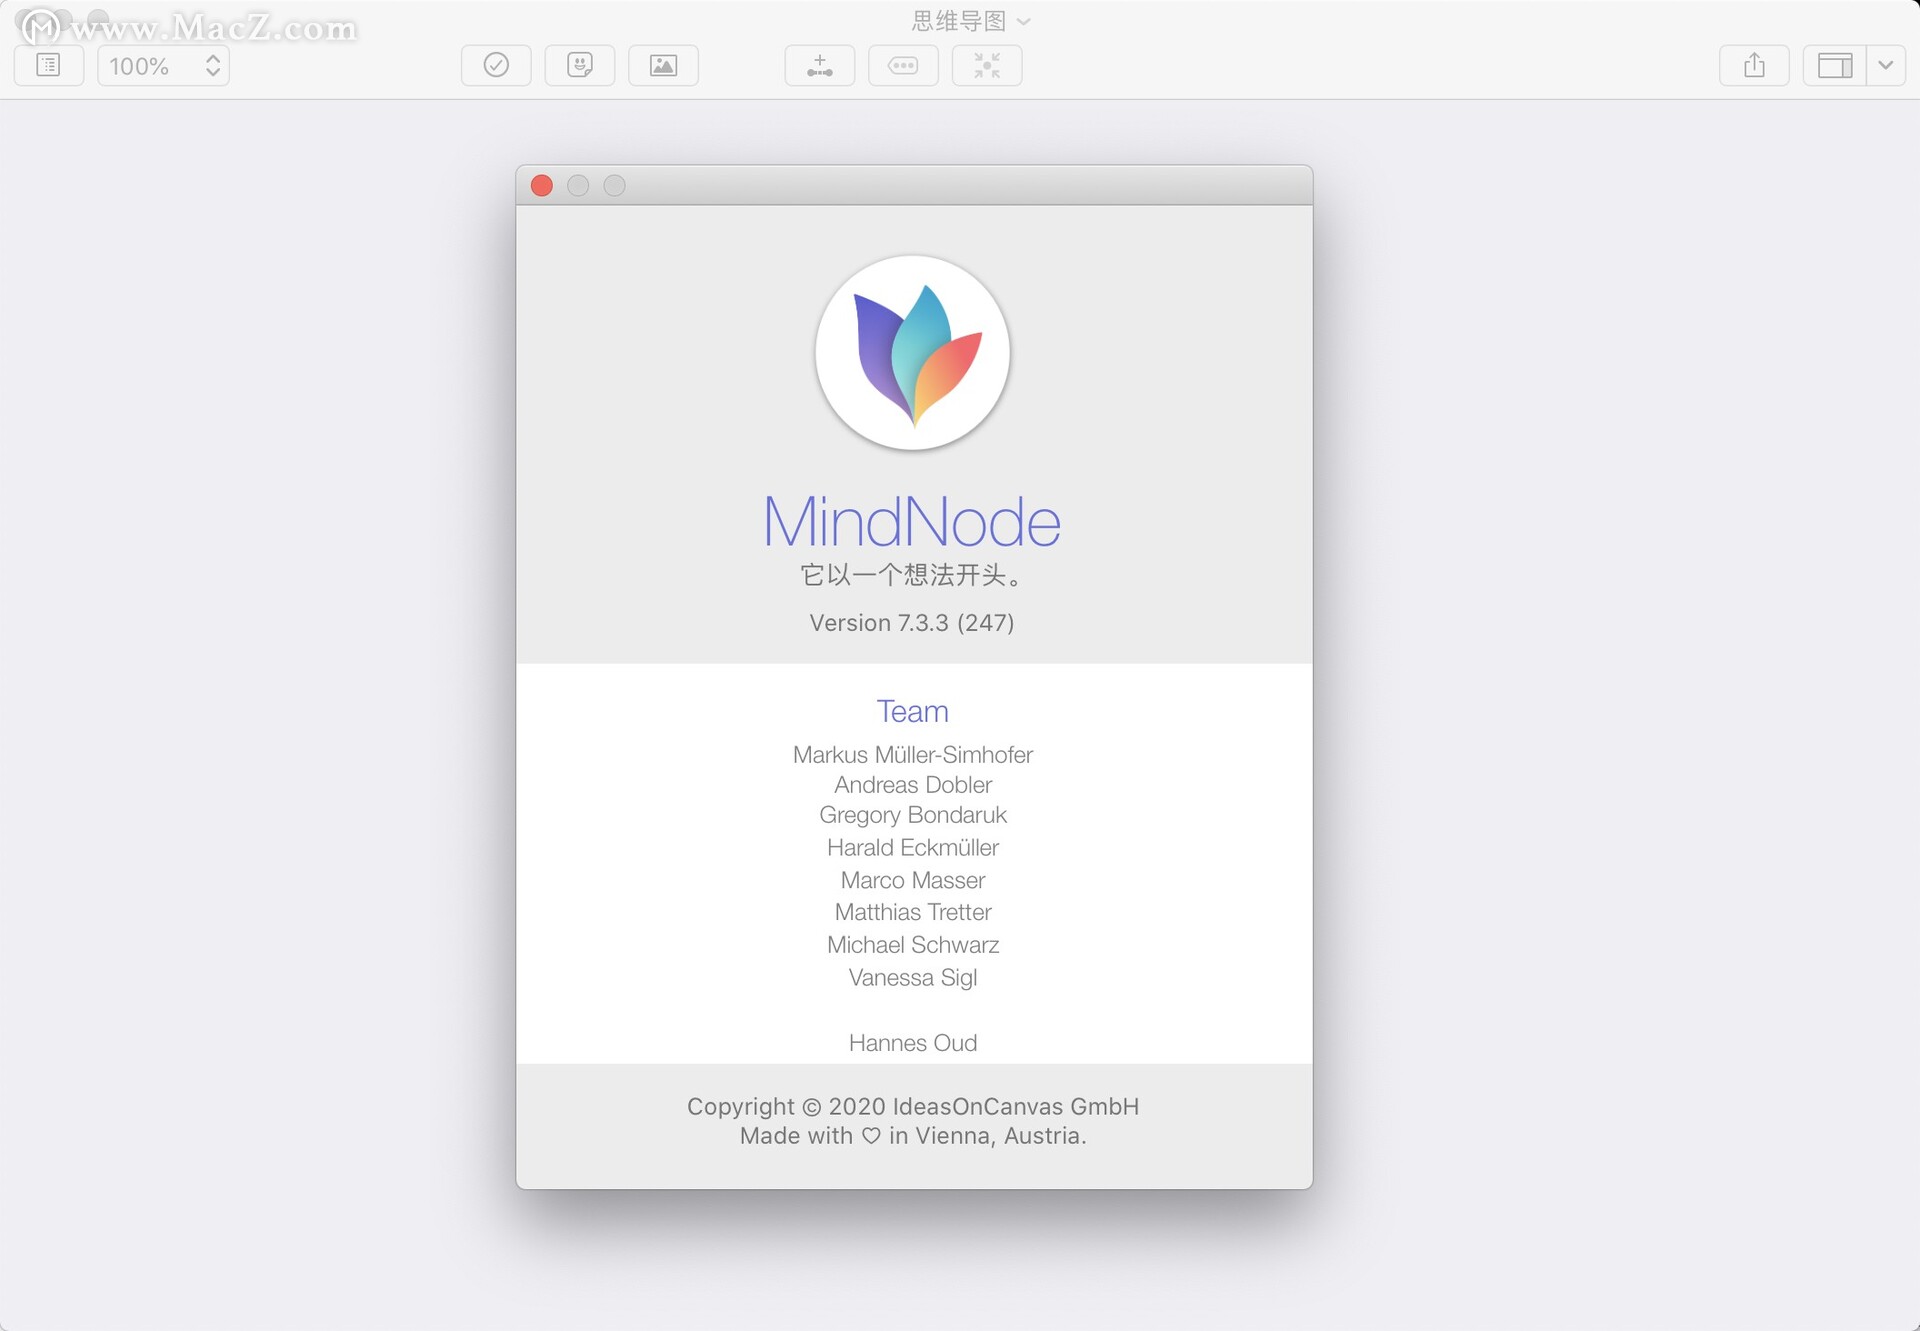Click the share export icon
The height and width of the screenshot is (1331, 1920).
[1754, 66]
